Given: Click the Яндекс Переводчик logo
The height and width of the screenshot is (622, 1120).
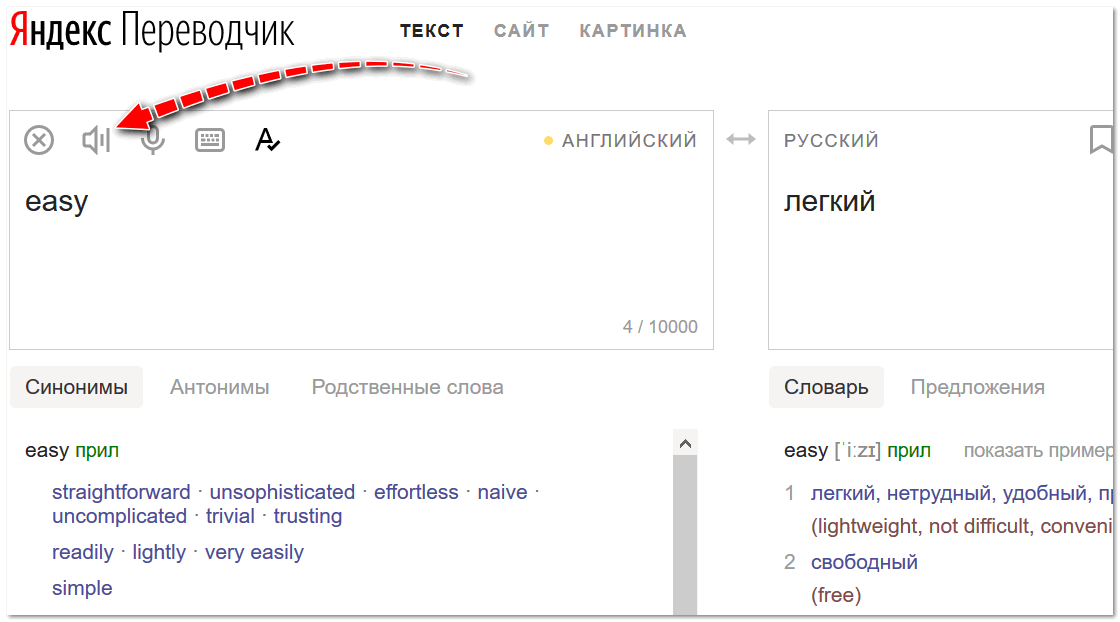Looking at the screenshot, I should click(x=152, y=31).
